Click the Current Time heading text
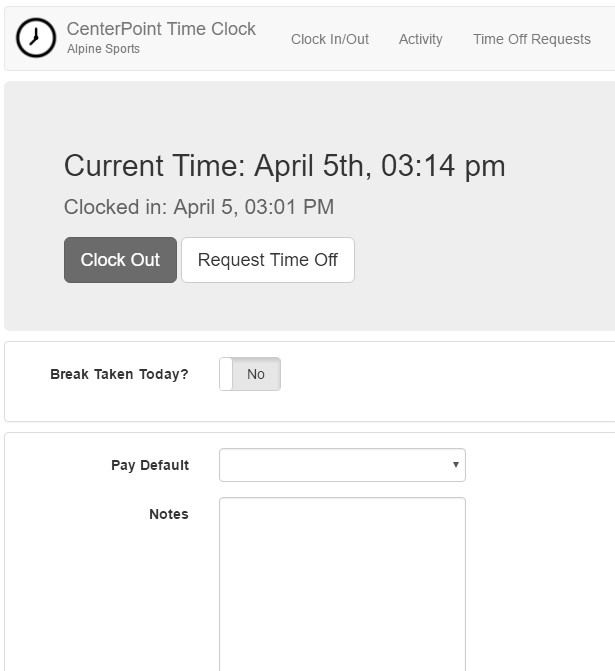Viewport: 615px width, 671px height. point(285,166)
